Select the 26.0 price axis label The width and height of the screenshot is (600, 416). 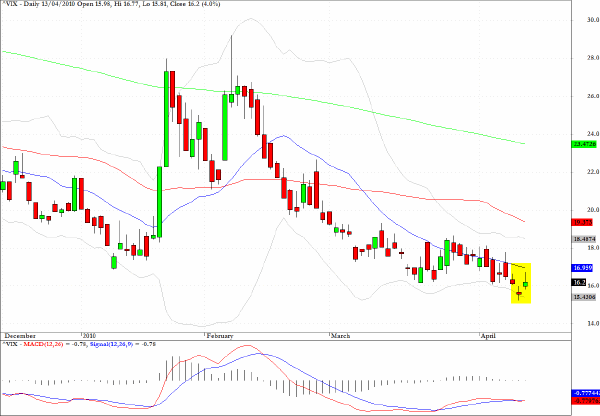coord(593,96)
